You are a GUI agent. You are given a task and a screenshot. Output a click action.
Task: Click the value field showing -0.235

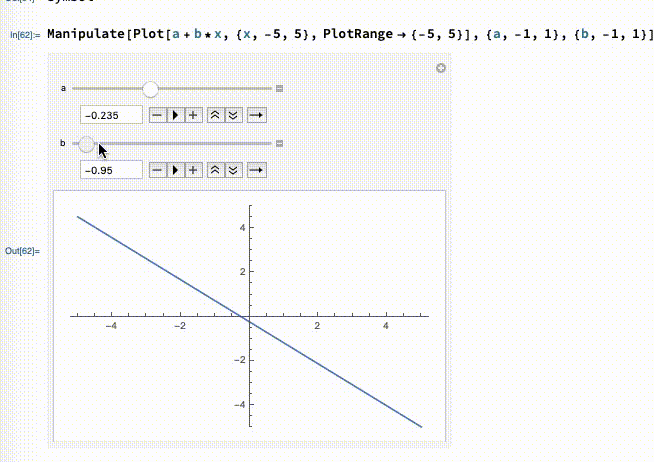click(111, 115)
